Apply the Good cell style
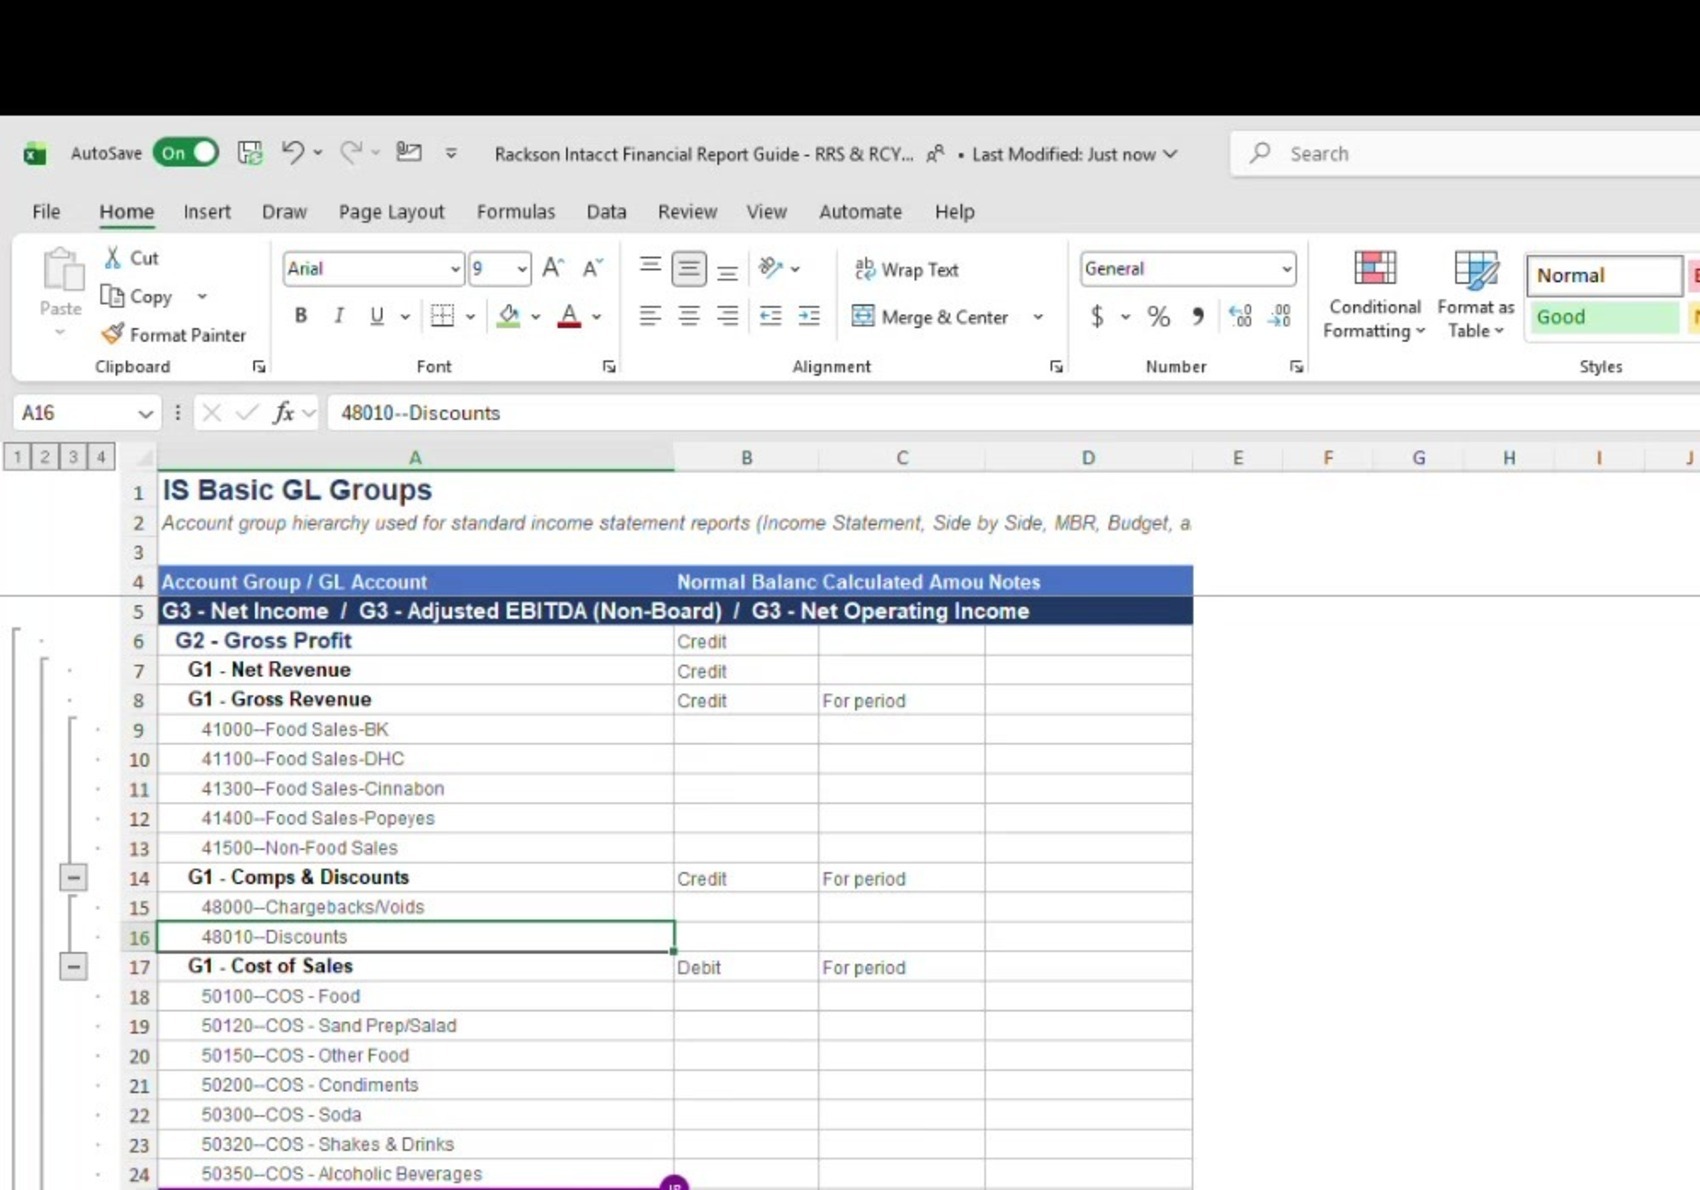Screen dimensions: 1700x1190 [1603, 317]
